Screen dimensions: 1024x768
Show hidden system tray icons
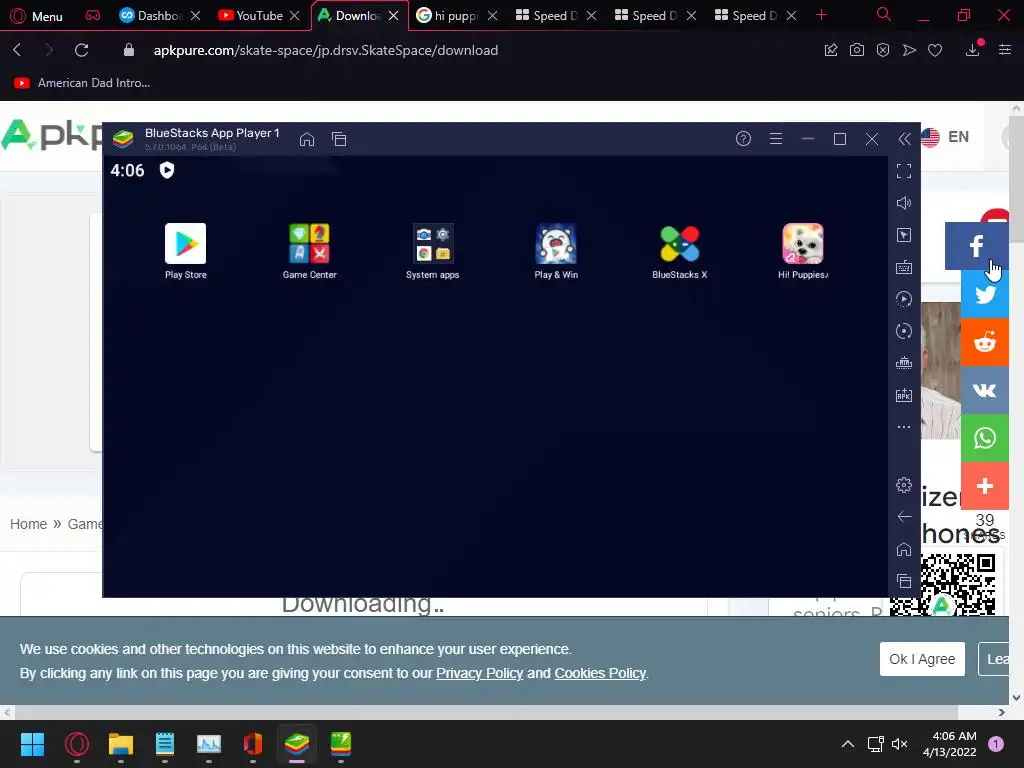848,744
